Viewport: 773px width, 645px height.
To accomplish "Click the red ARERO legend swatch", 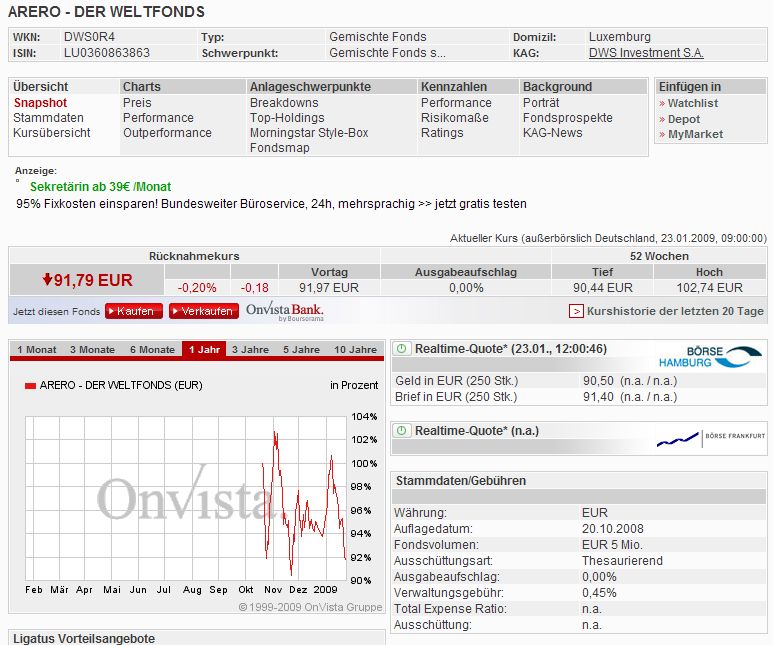I will pyautogui.click(x=29, y=385).
